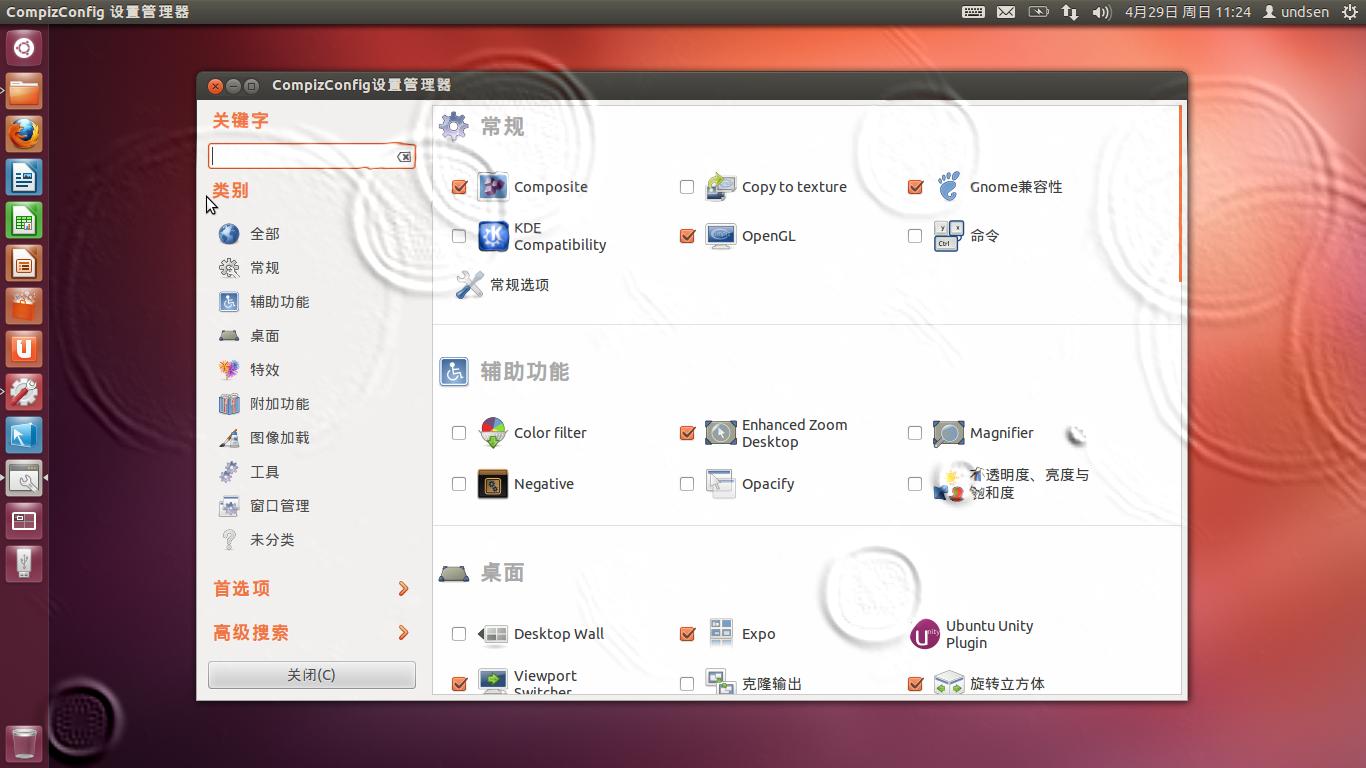Open the KDE Compatibility plugin icon
Screen dimensions: 1366x768
(x=493, y=236)
